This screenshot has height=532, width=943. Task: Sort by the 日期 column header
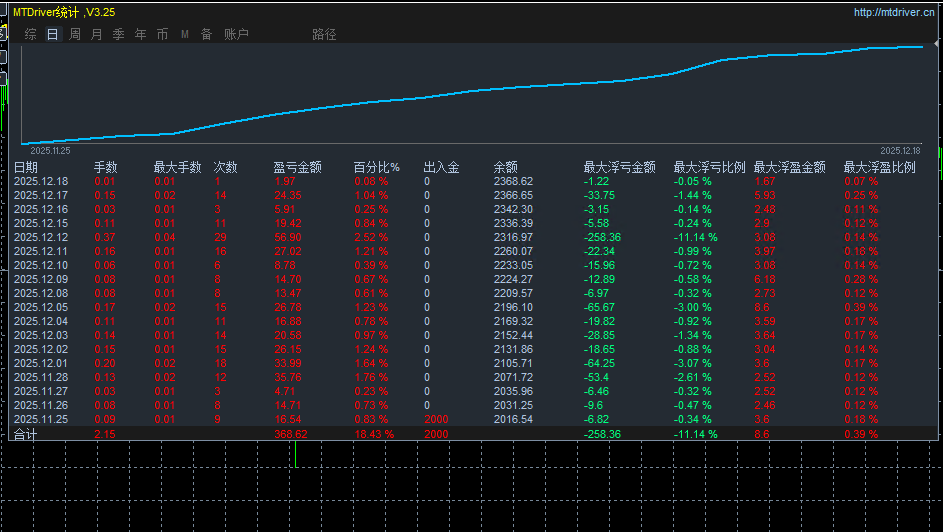coord(26,167)
